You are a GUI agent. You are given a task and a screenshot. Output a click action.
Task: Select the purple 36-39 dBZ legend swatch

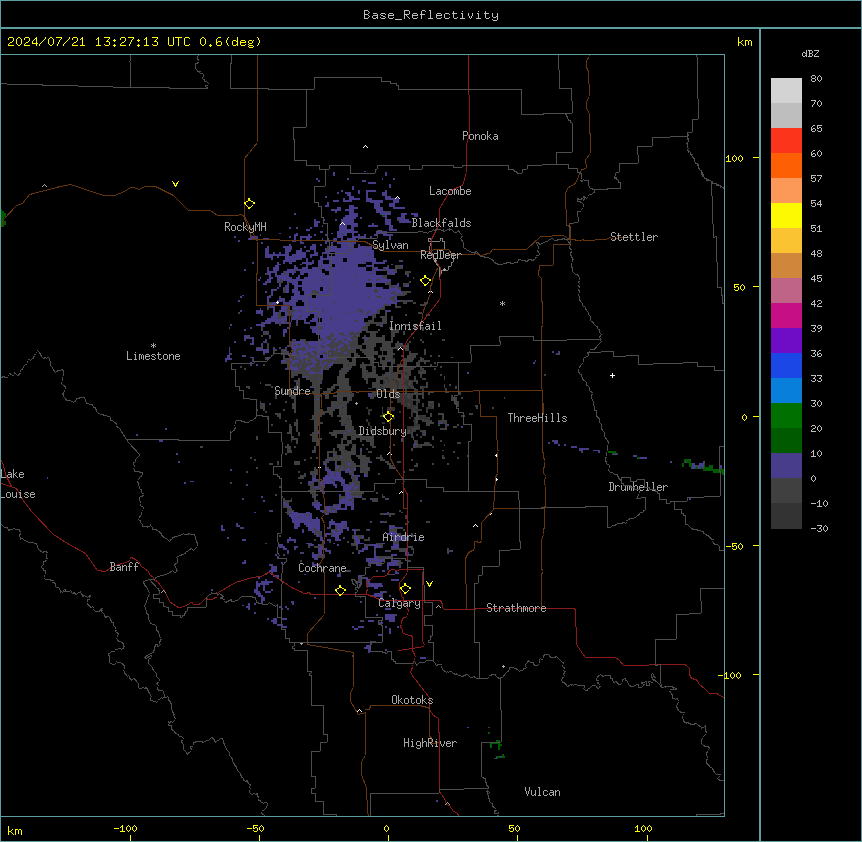(x=786, y=340)
